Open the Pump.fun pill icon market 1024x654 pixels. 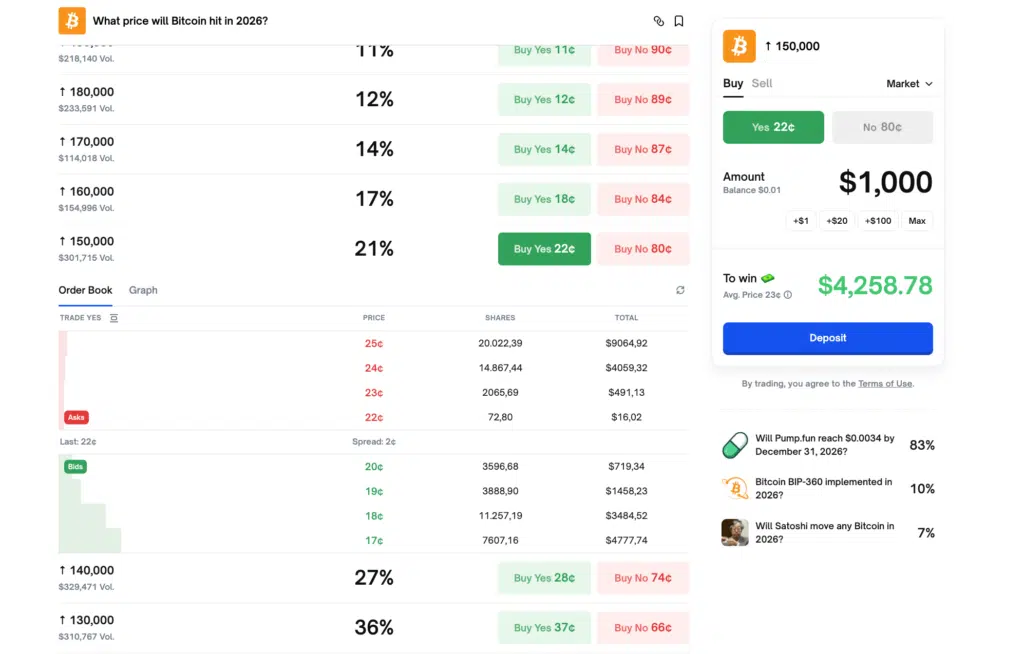tap(735, 445)
